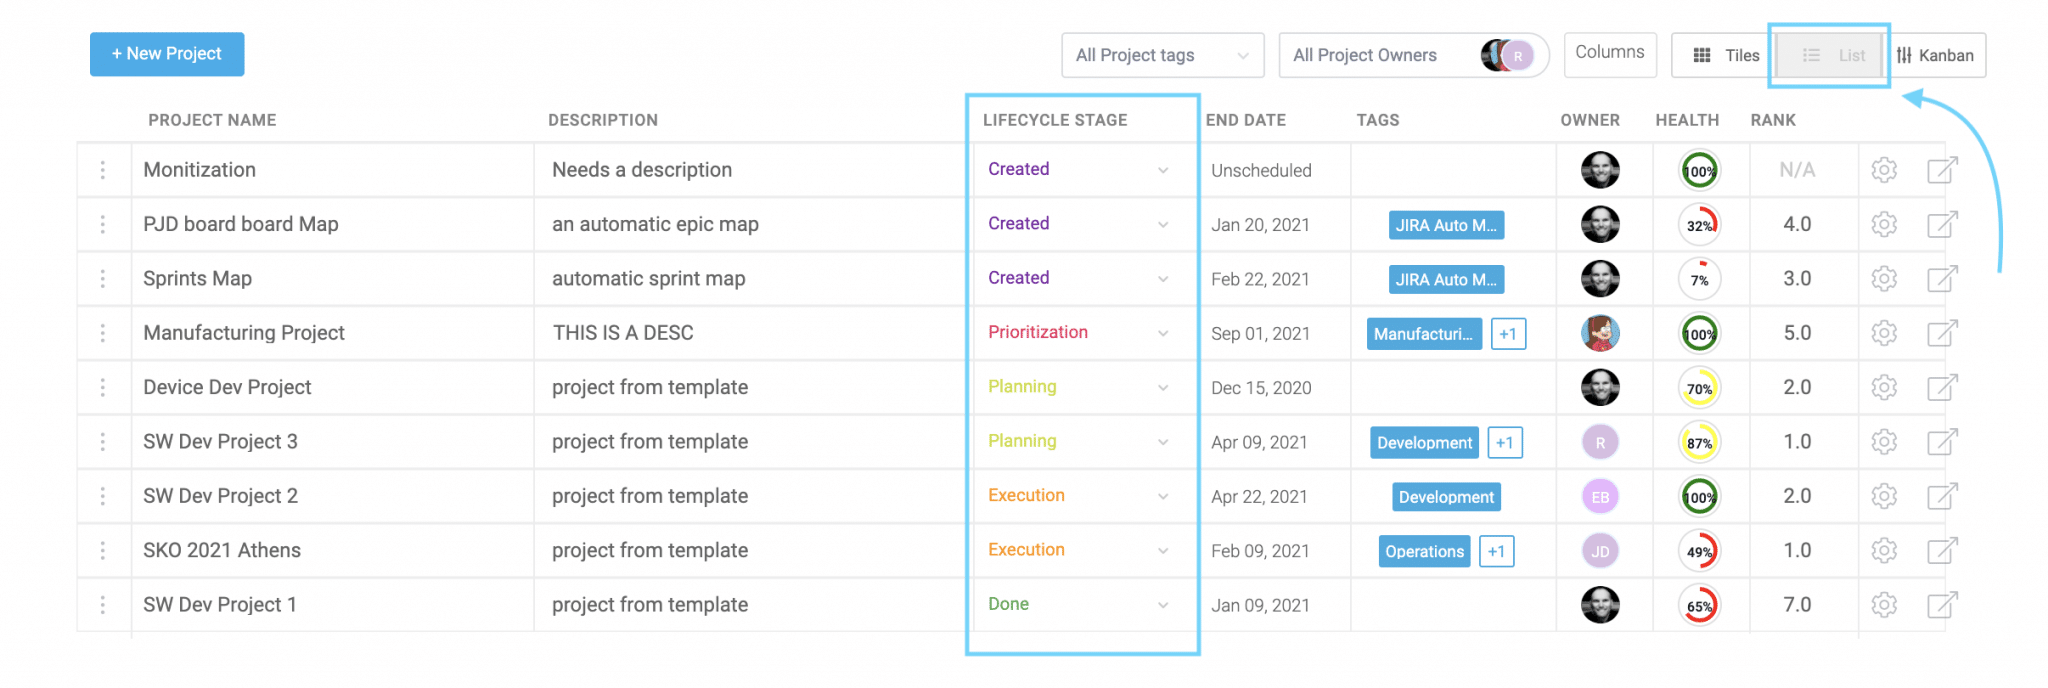Click the New Project button
Viewport: 2048px width, 688px height.
(x=167, y=54)
